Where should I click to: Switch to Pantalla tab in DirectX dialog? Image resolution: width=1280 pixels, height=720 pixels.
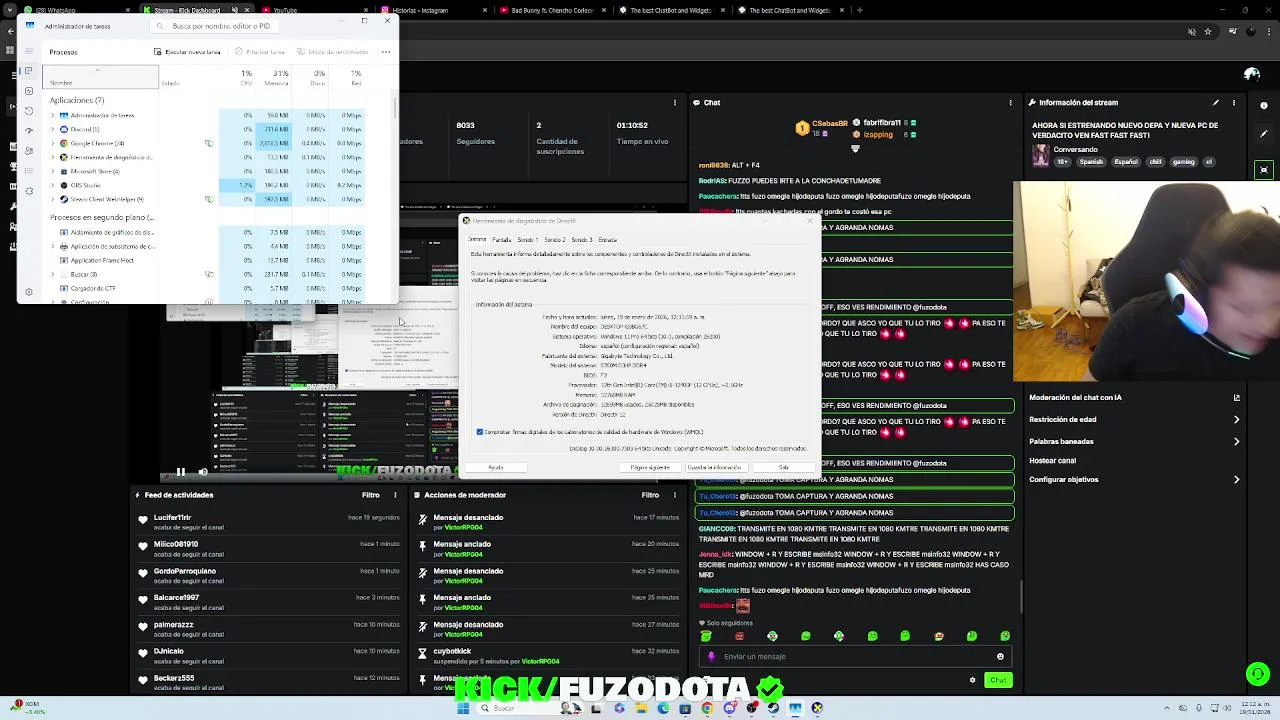[502, 240]
